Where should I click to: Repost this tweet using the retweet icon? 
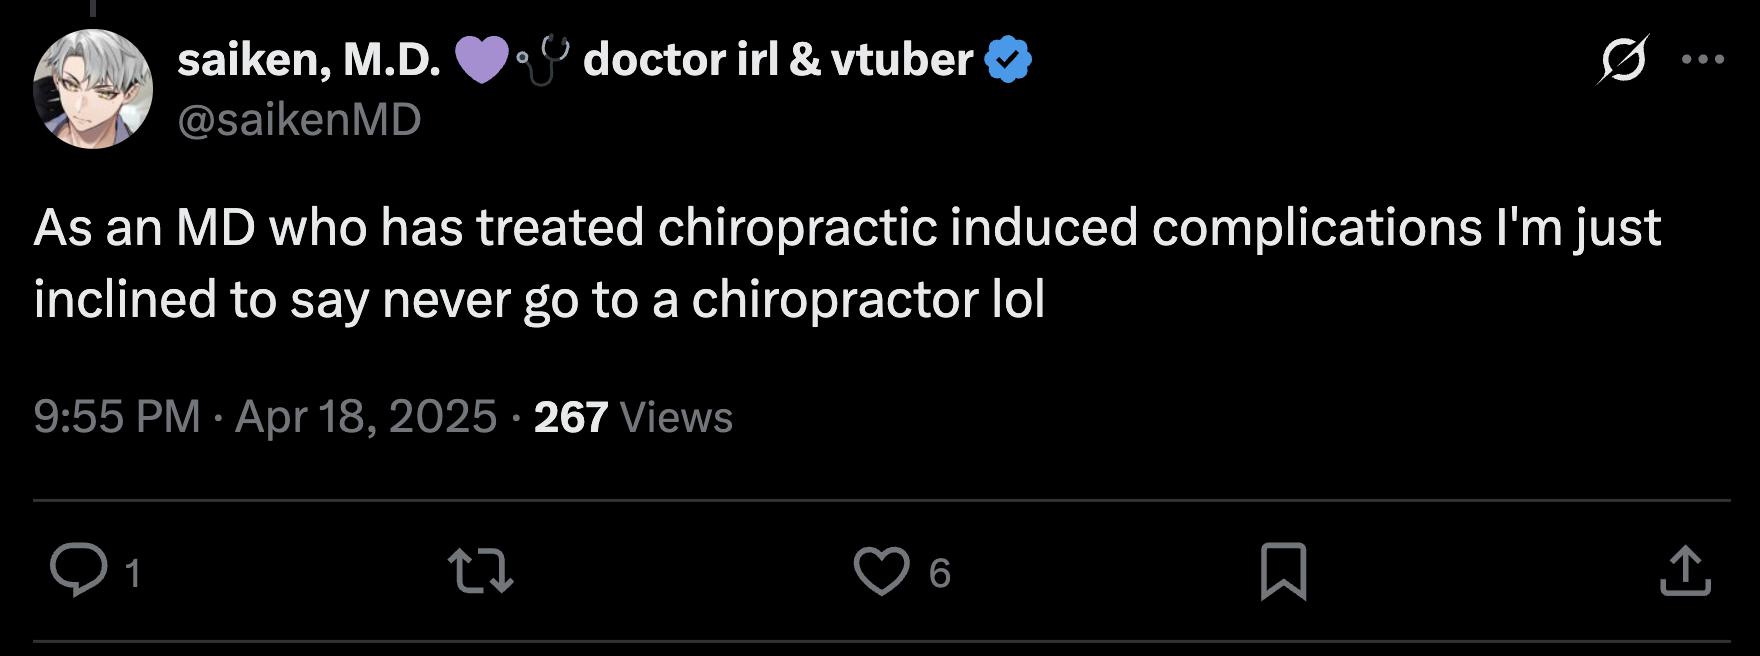[x=481, y=570]
